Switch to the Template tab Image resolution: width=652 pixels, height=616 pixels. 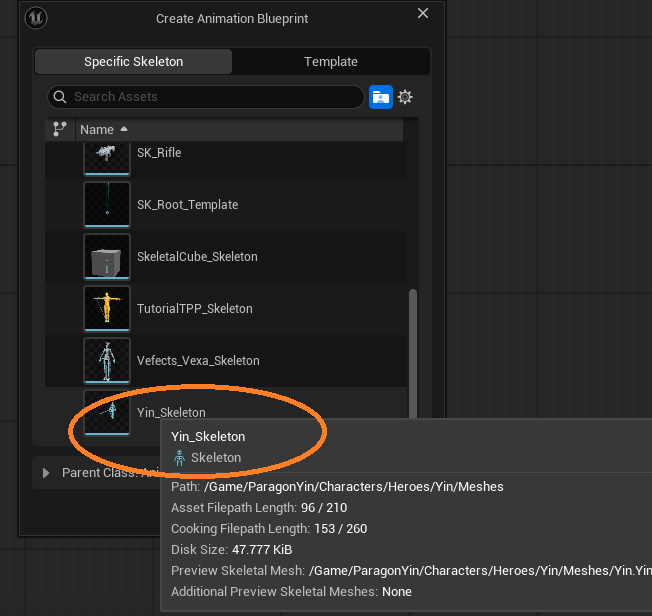(x=331, y=62)
